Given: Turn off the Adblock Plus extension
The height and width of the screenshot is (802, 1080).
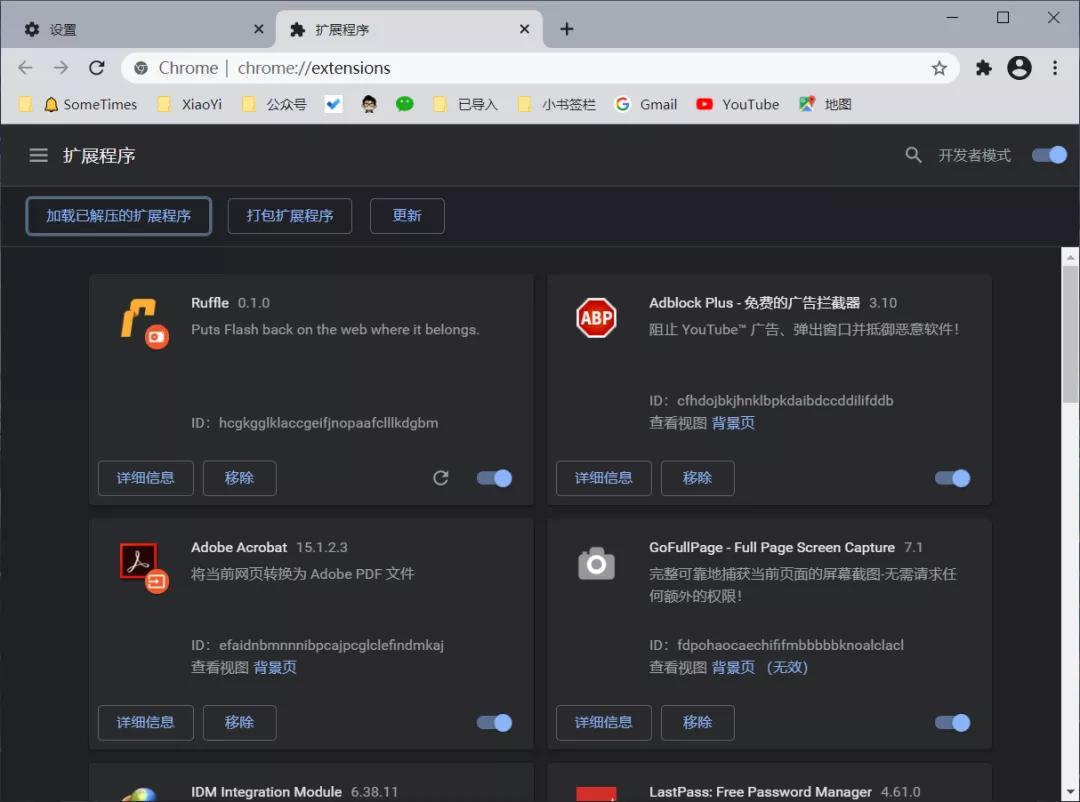Looking at the screenshot, I should 951,478.
